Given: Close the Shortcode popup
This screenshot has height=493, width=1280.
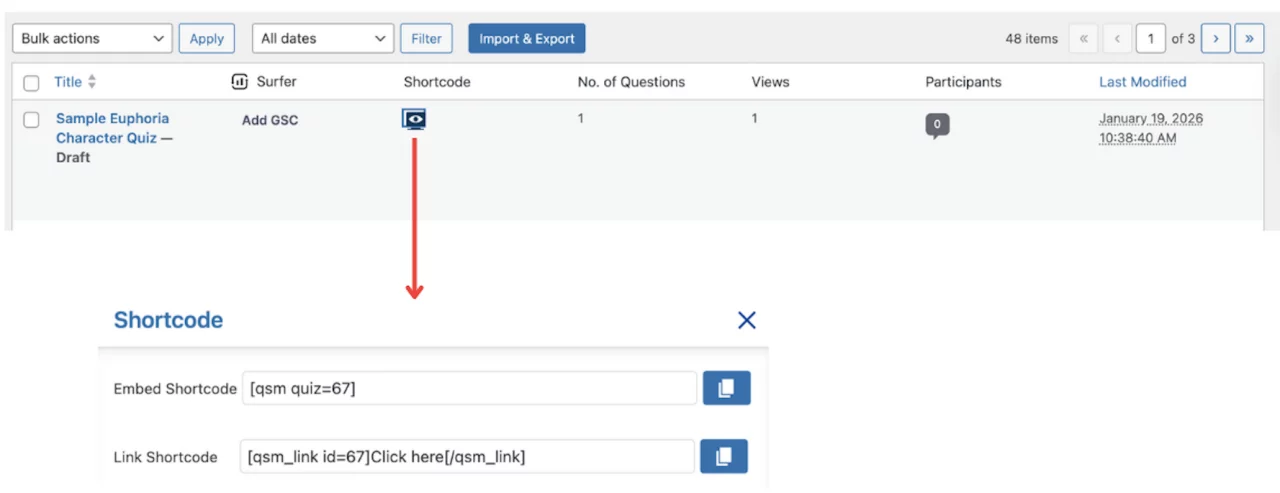Looking at the screenshot, I should pos(746,320).
